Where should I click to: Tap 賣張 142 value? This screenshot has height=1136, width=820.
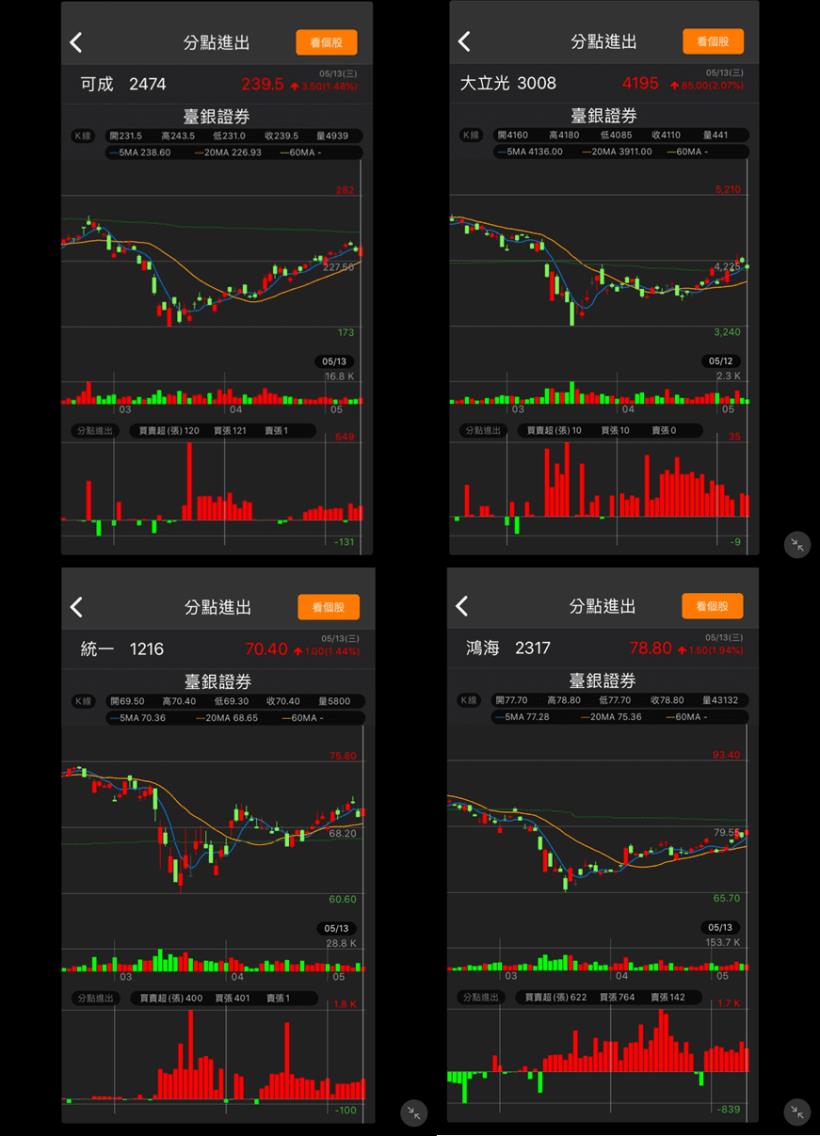pyautogui.click(x=668, y=997)
